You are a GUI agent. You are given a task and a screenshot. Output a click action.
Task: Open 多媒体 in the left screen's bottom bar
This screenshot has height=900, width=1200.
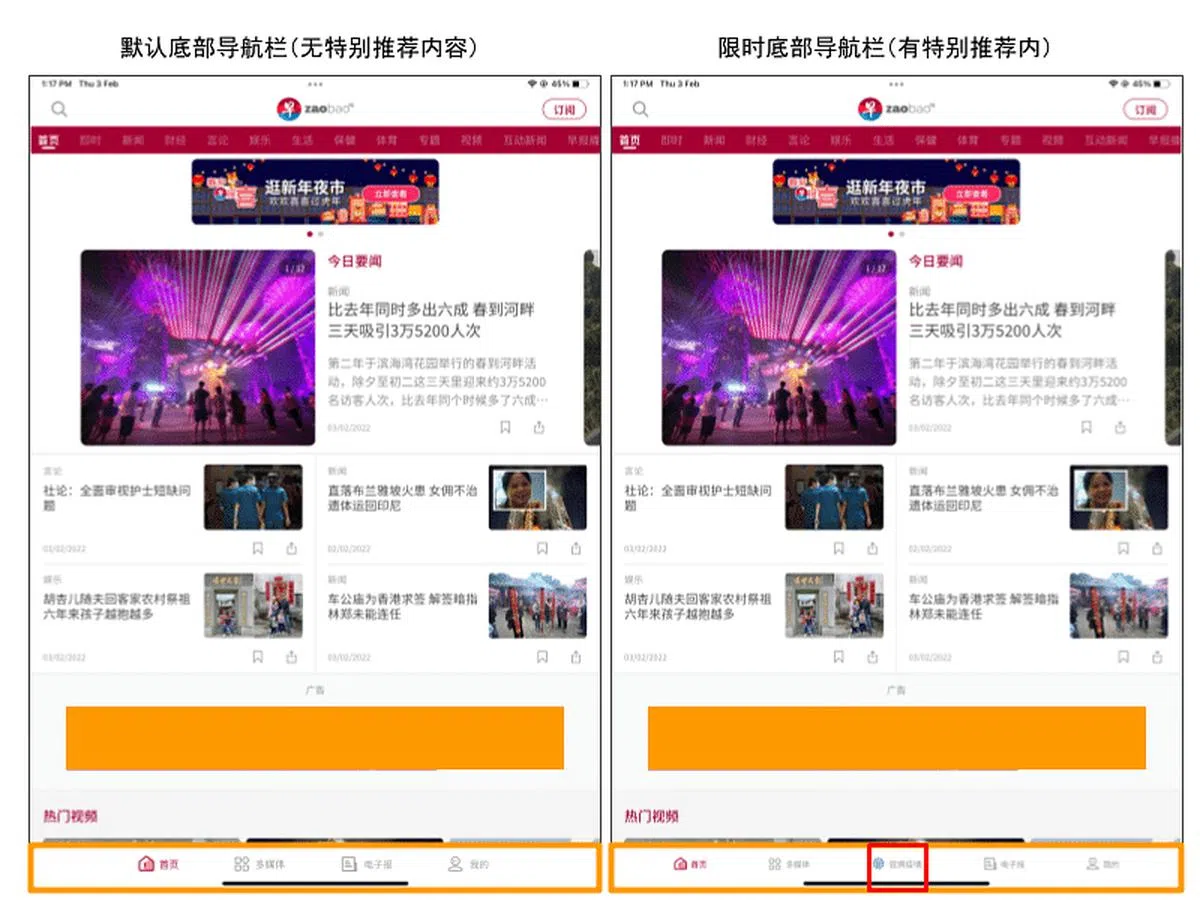(259, 864)
